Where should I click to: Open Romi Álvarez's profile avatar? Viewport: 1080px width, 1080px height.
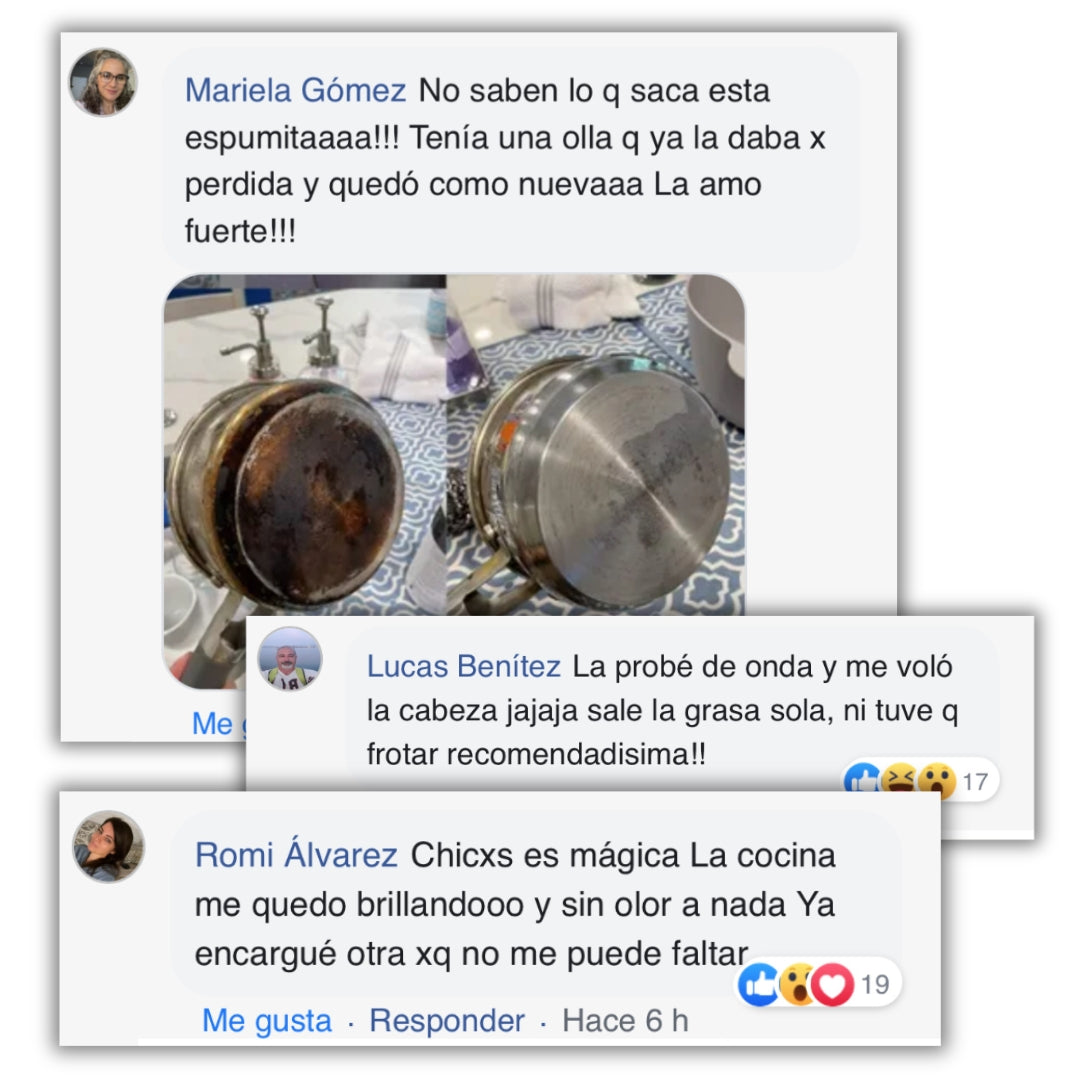tap(109, 847)
